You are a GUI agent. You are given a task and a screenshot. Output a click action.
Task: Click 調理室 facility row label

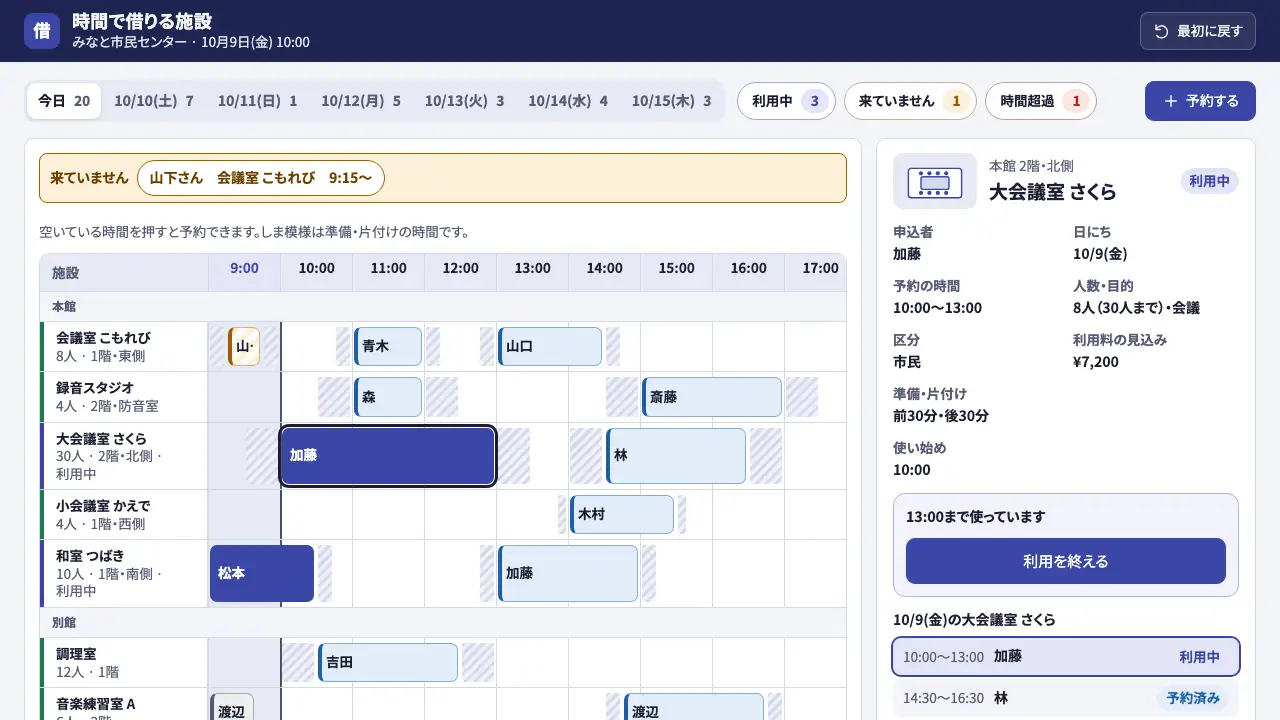pyautogui.click(x=124, y=663)
